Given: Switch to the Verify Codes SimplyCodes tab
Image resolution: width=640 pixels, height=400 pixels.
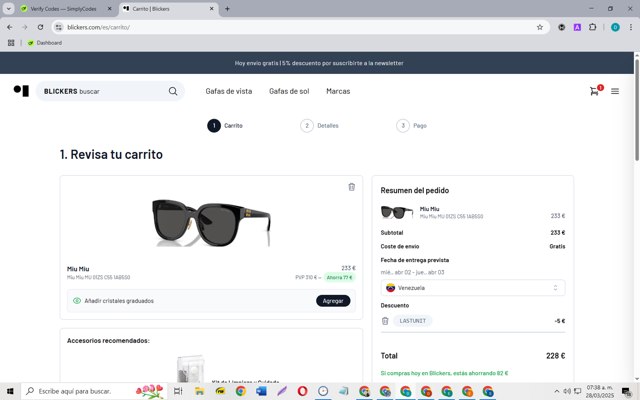Looking at the screenshot, I should coord(65,9).
